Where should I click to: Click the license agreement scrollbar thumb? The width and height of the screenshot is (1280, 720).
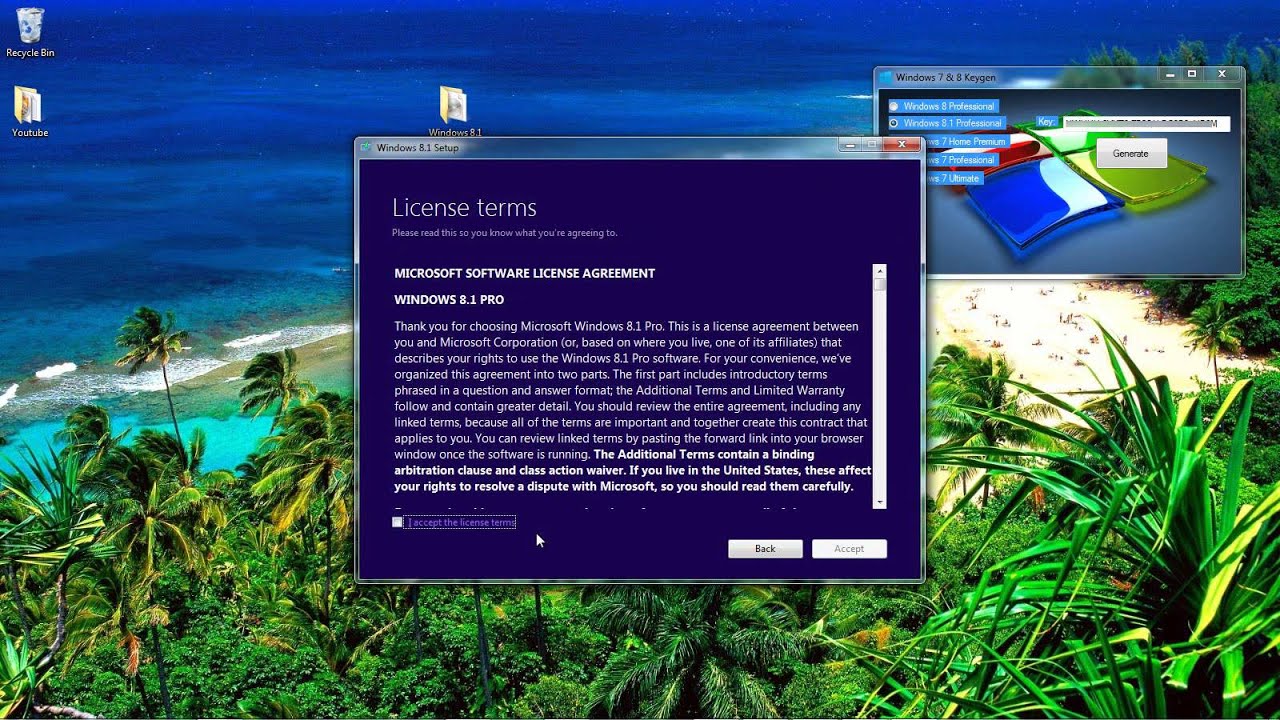point(880,284)
